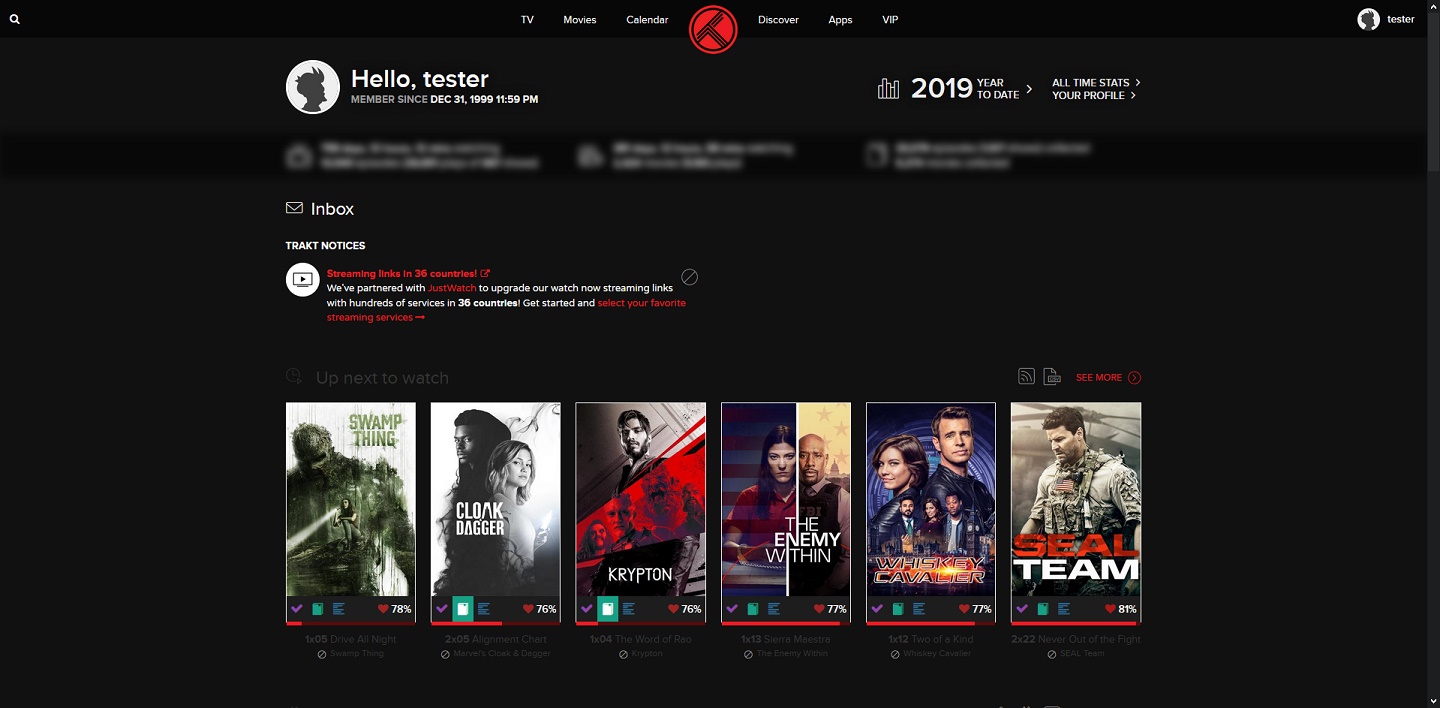Toggle Krypton collected state
The width and height of the screenshot is (1440, 708).
608,608
